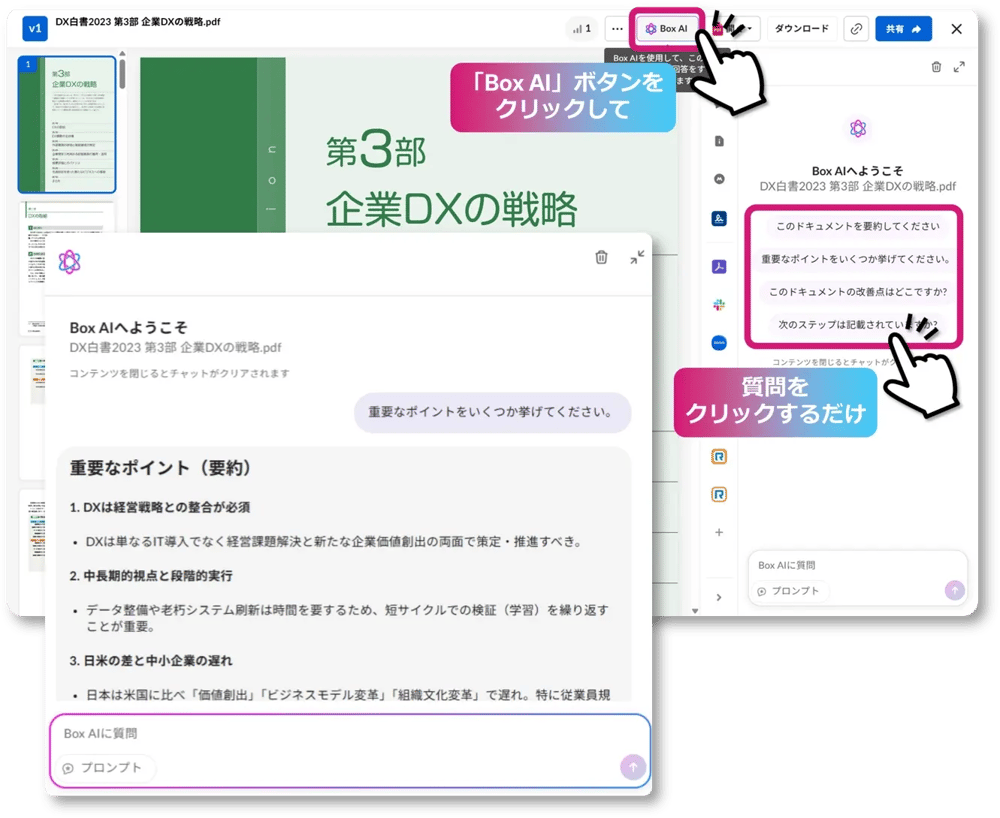Click the ダウンロード button
This screenshot has width=1000, height=818.
click(802, 29)
